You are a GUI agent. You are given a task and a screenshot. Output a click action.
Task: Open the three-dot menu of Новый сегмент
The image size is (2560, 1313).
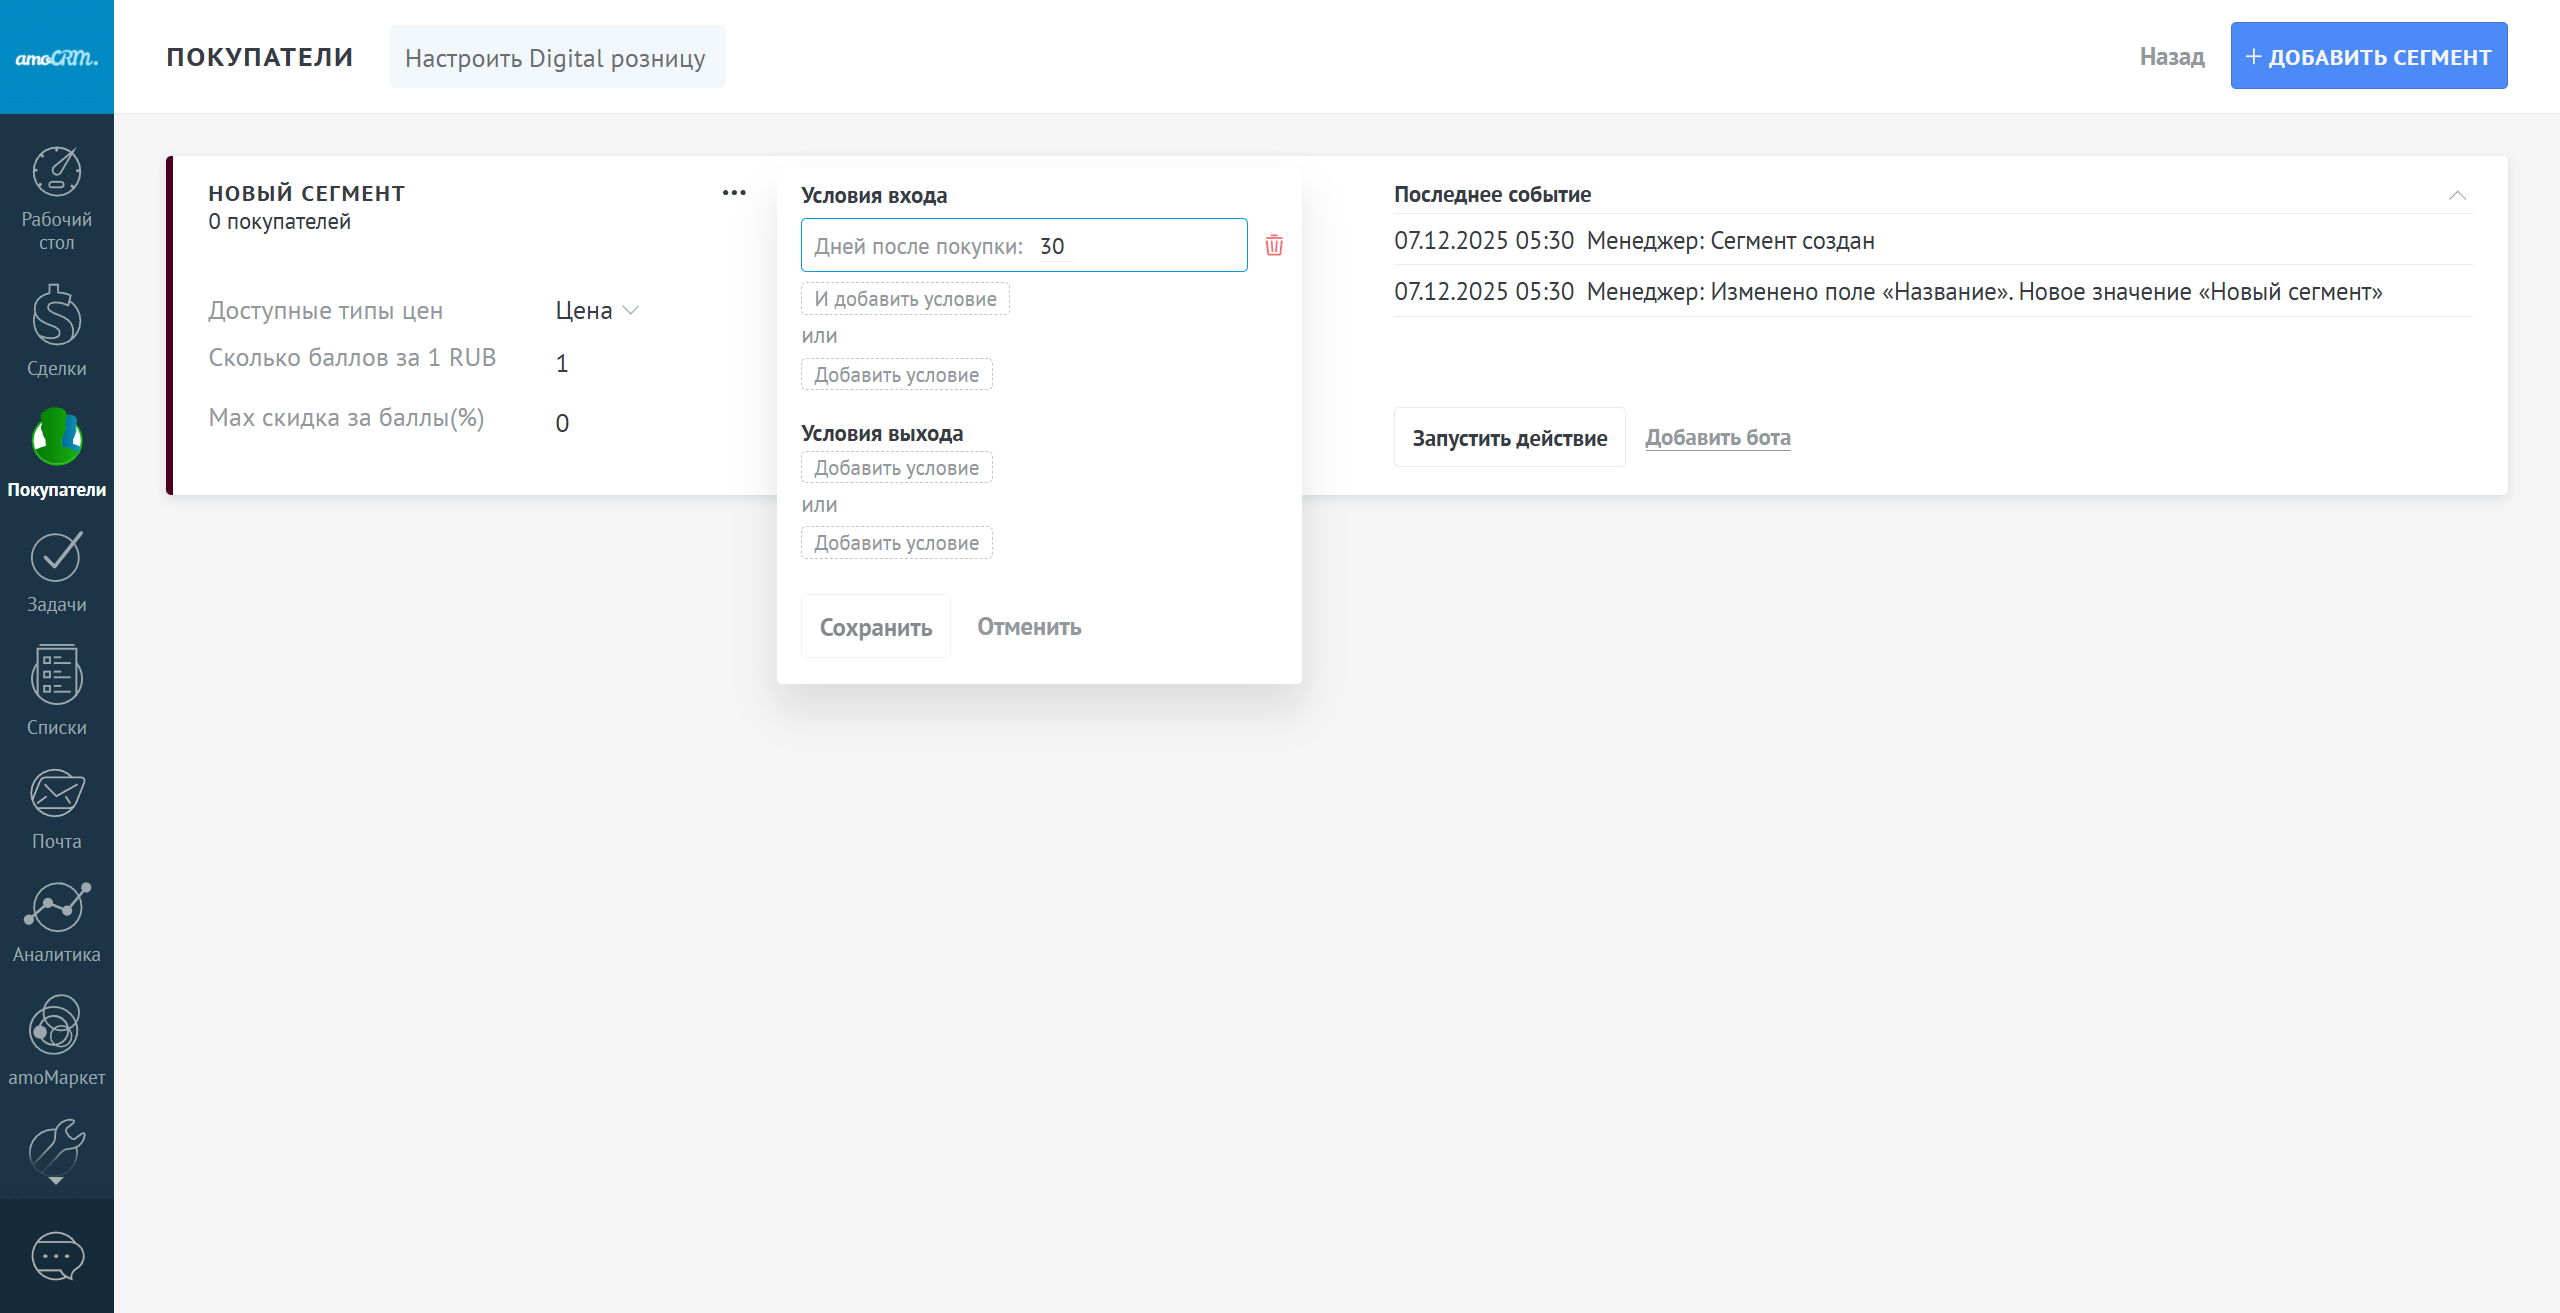(x=734, y=193)
